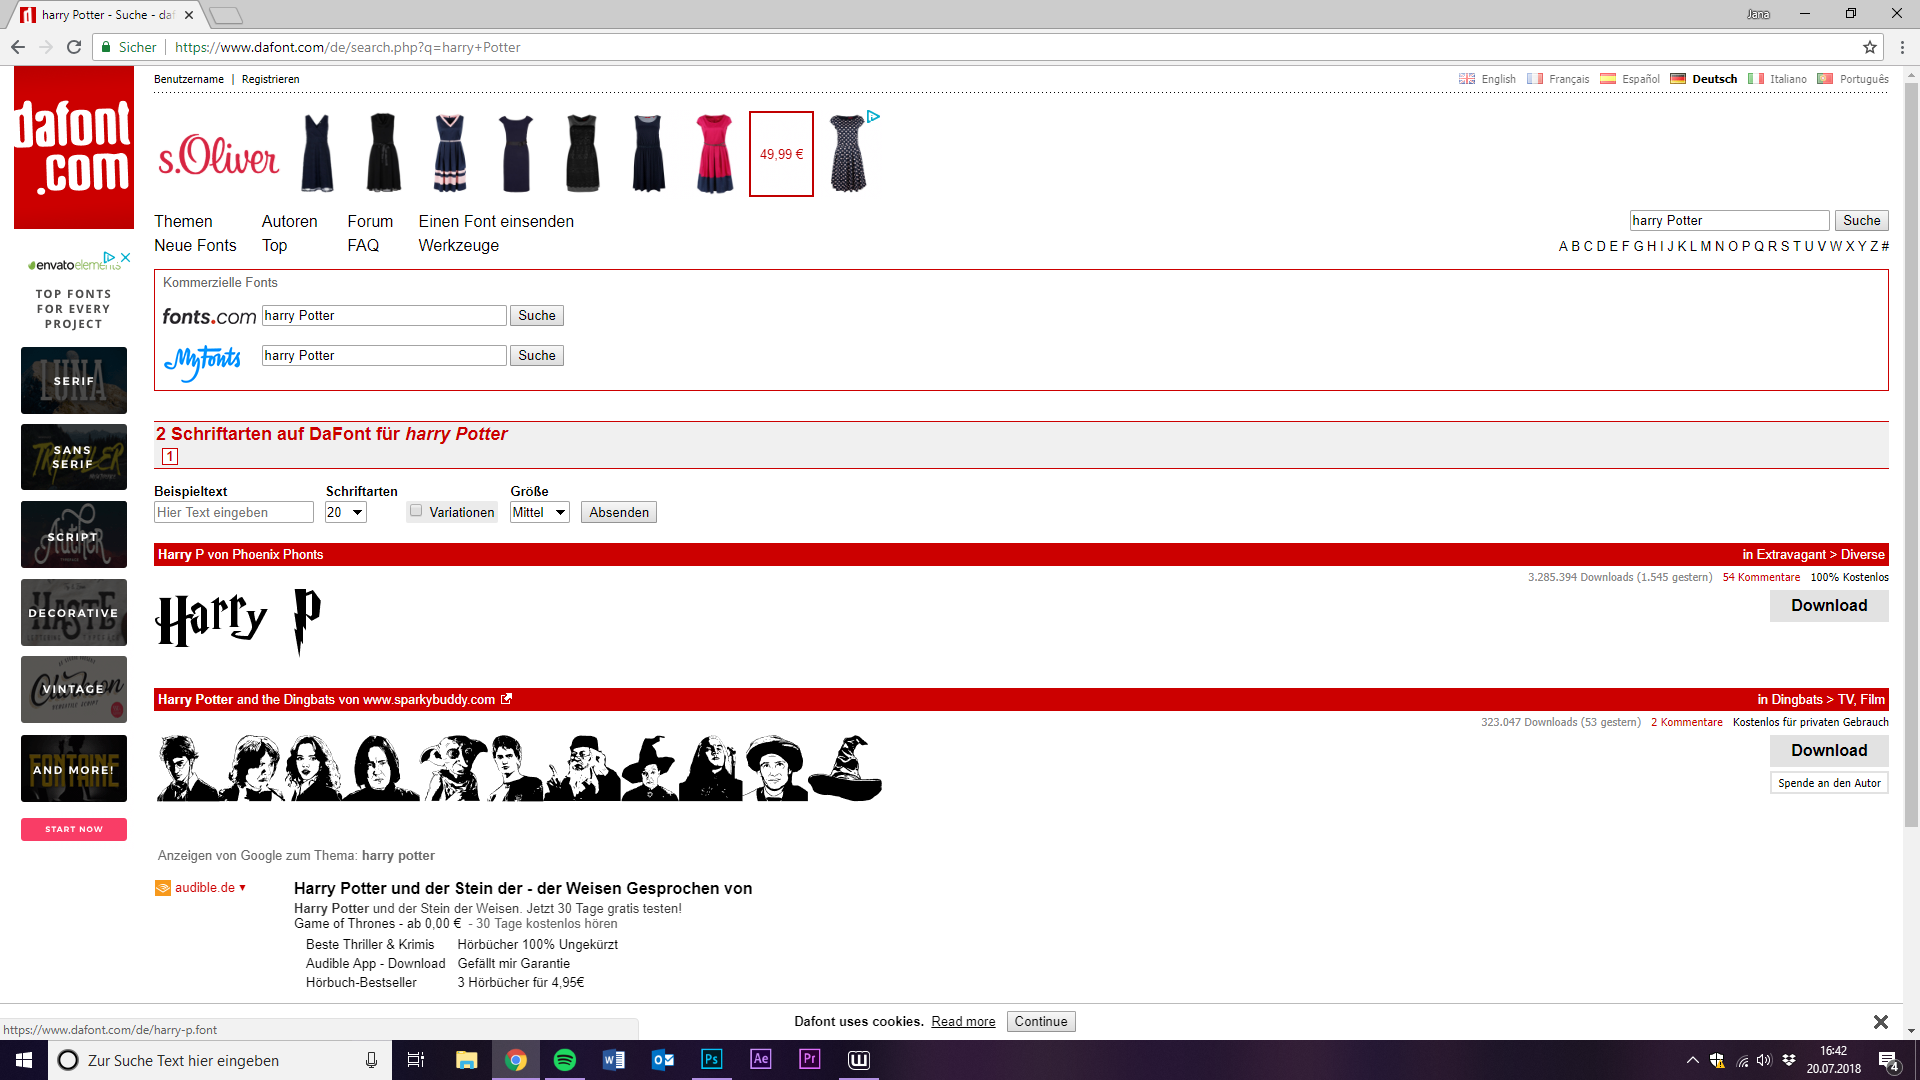Image resolution: width=1920 pixels, height=1080 pixels.
Task: Click the page vertical scrollbar
Action: pos(1911,454)
